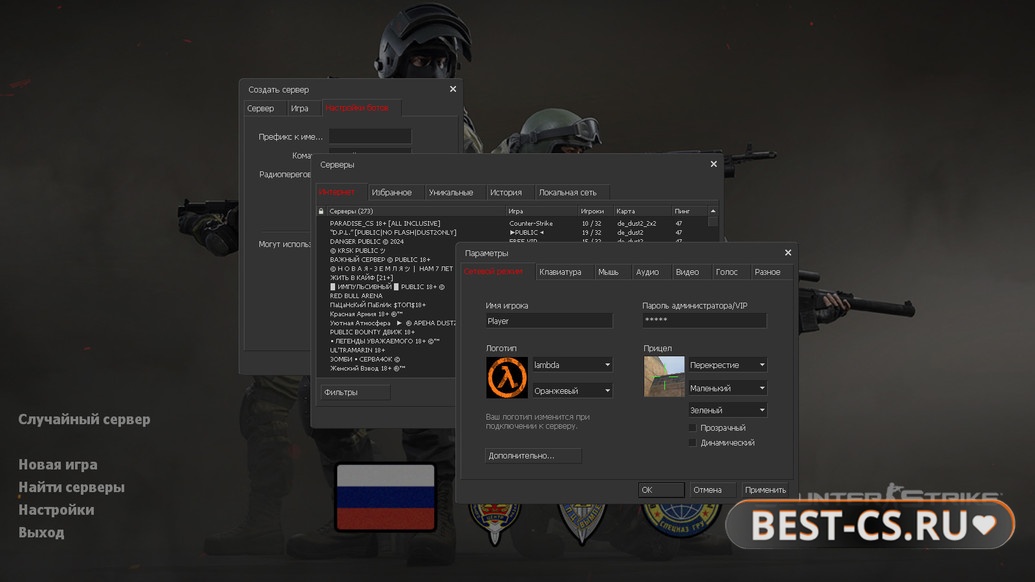Open the lambda logo dropdown
This screenshot has width=1035, height=582.
click(572, 365)
